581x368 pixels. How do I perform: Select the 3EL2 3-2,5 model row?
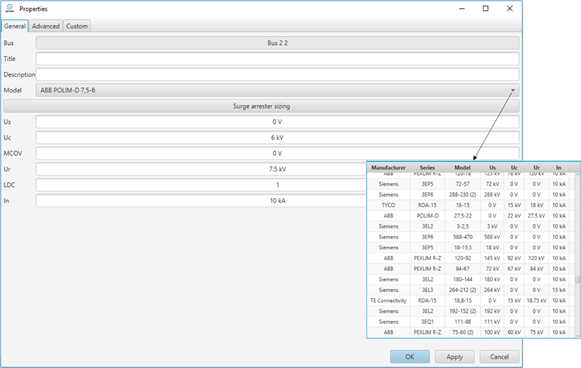pyautogui.click(x=471, y=226)
